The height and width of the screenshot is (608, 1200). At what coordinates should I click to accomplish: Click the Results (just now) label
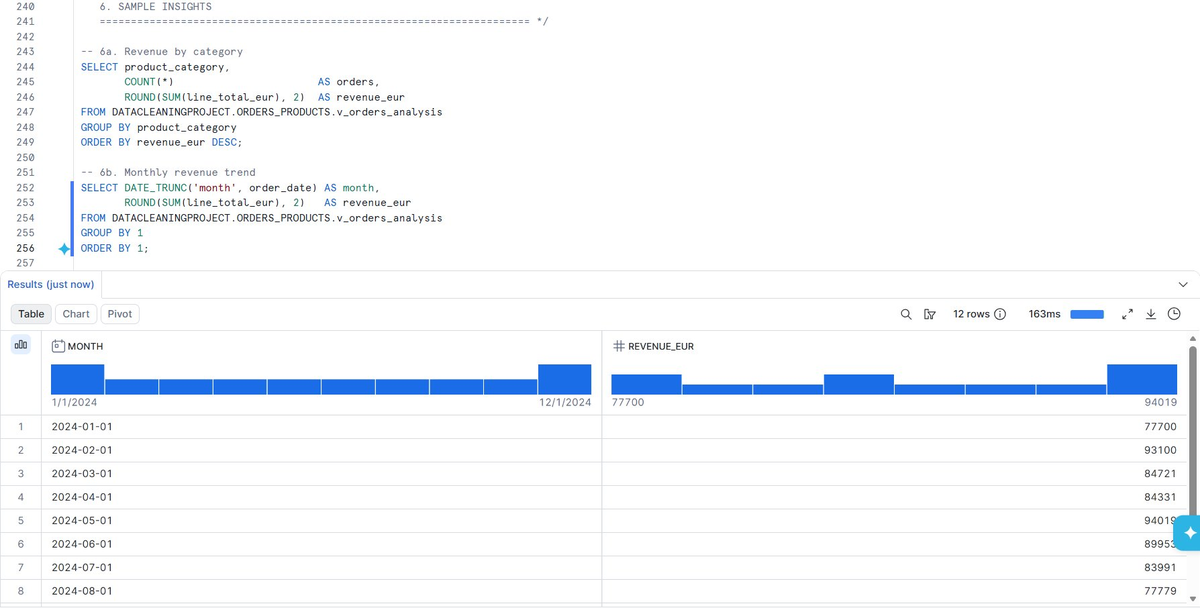click(x=51, y=284)
